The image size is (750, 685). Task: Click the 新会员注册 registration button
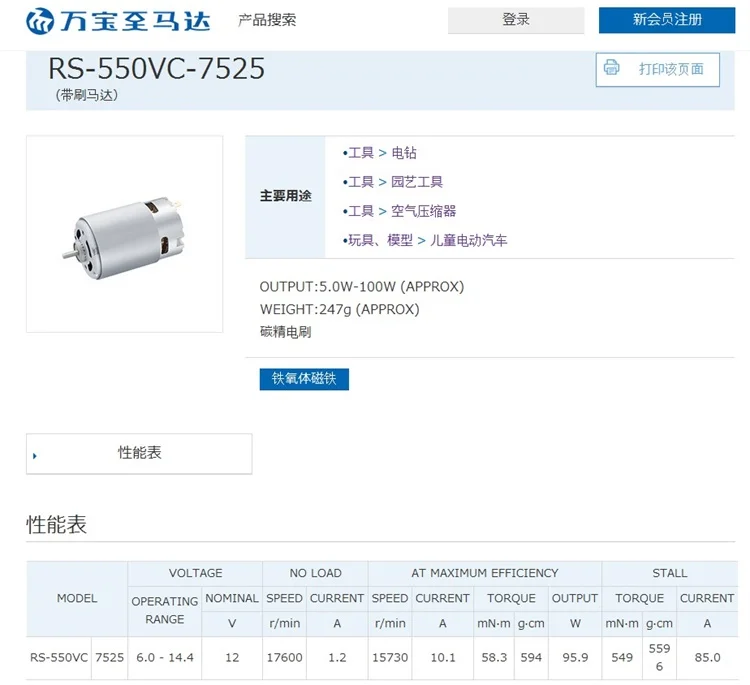pyautogui.click(x=667, y=20)
